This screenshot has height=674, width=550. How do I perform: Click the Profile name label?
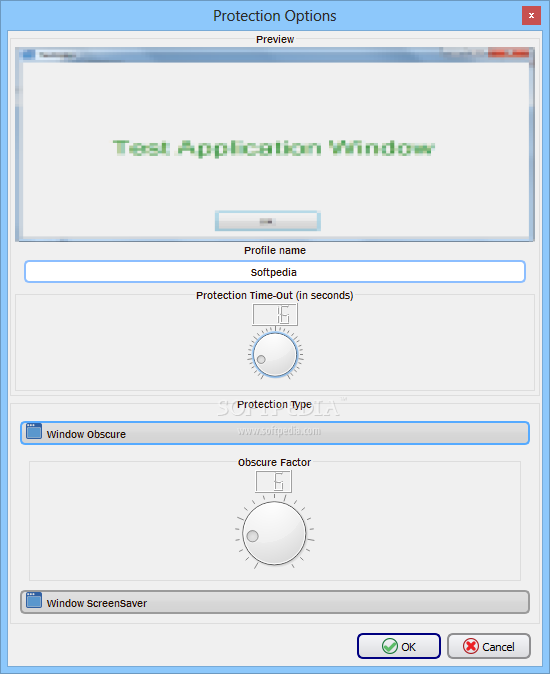[275, 250]
